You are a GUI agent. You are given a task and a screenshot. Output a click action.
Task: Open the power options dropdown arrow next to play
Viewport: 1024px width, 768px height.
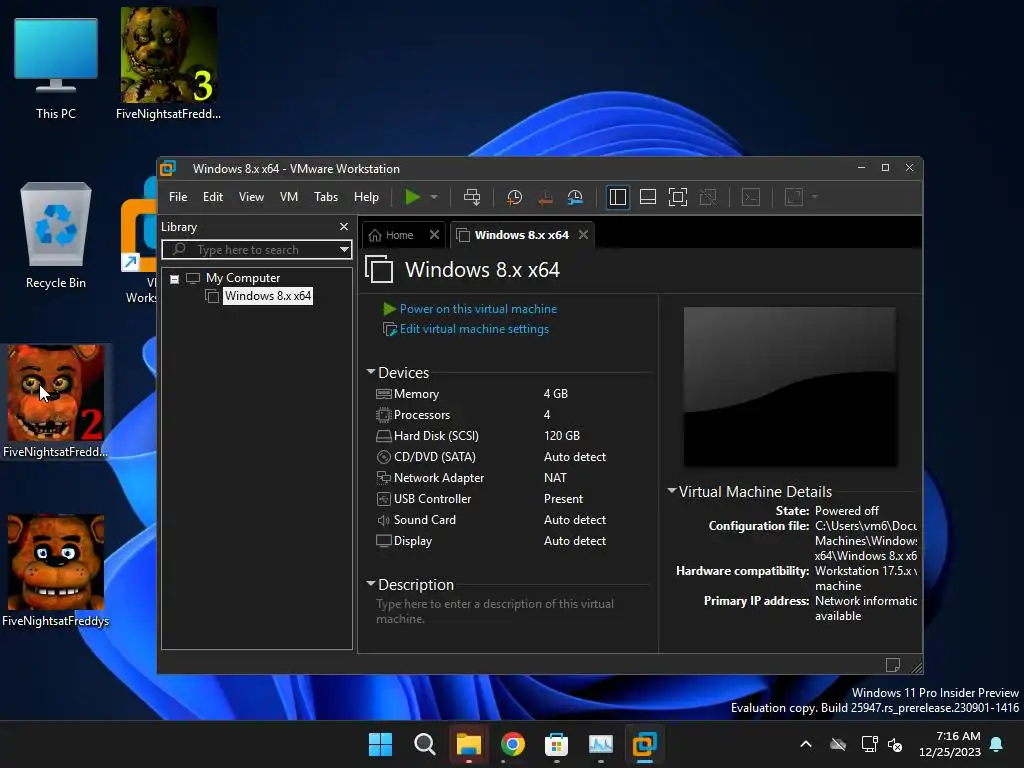tap(434, 197)
